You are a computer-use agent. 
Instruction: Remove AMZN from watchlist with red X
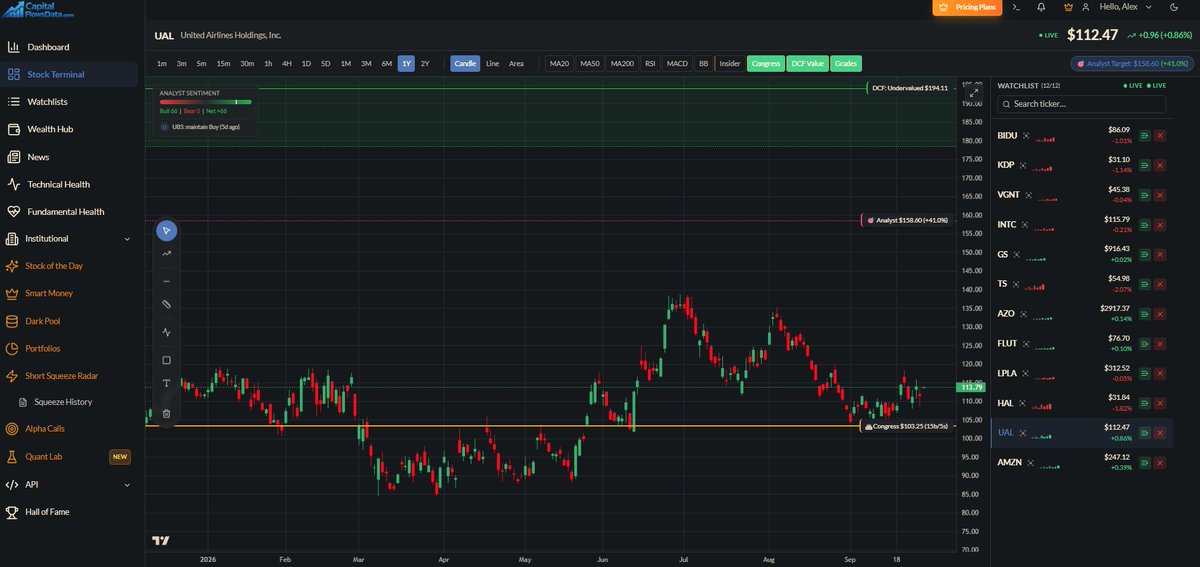point(1160,462)
